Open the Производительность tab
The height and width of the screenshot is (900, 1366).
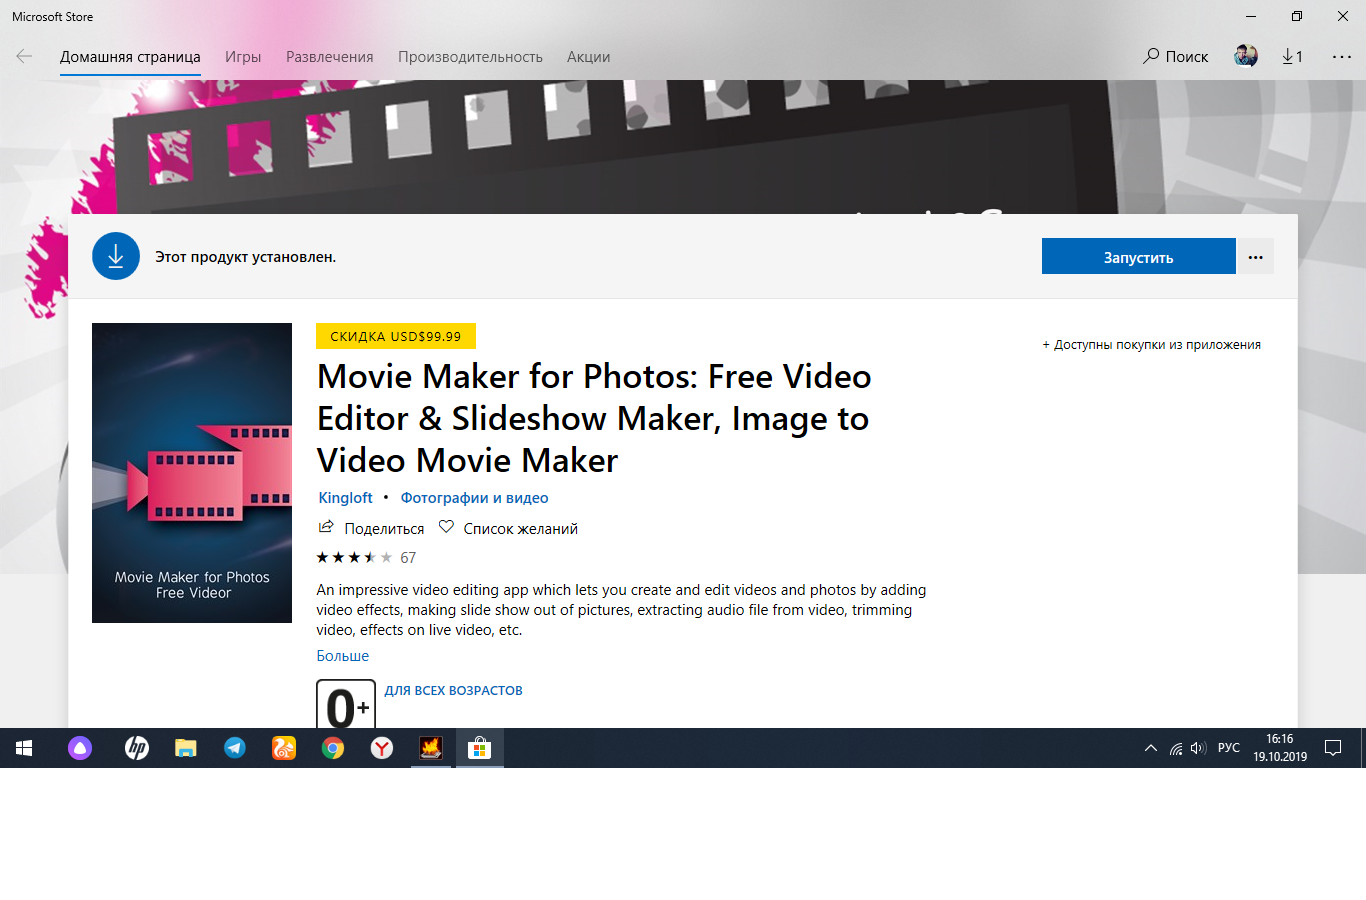click(x=470, y=57)
